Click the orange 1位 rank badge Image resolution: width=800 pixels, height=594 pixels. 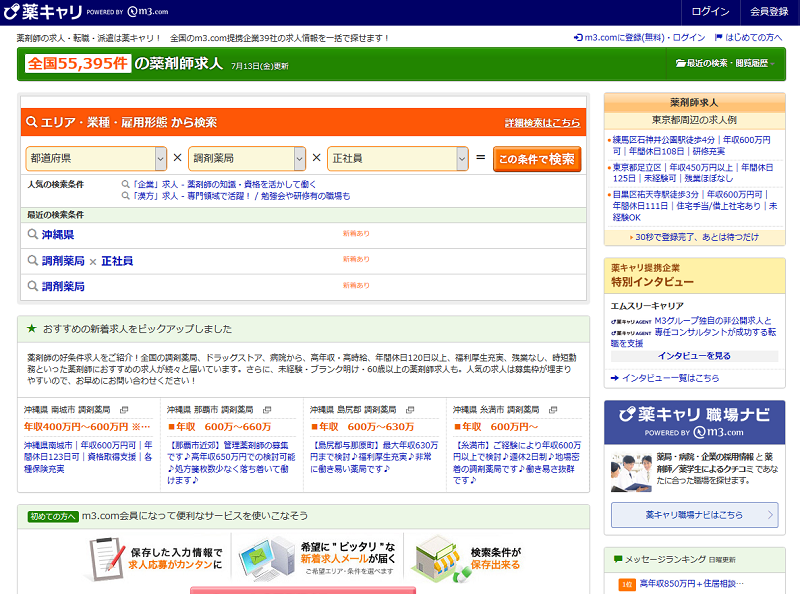pos(627,584)
